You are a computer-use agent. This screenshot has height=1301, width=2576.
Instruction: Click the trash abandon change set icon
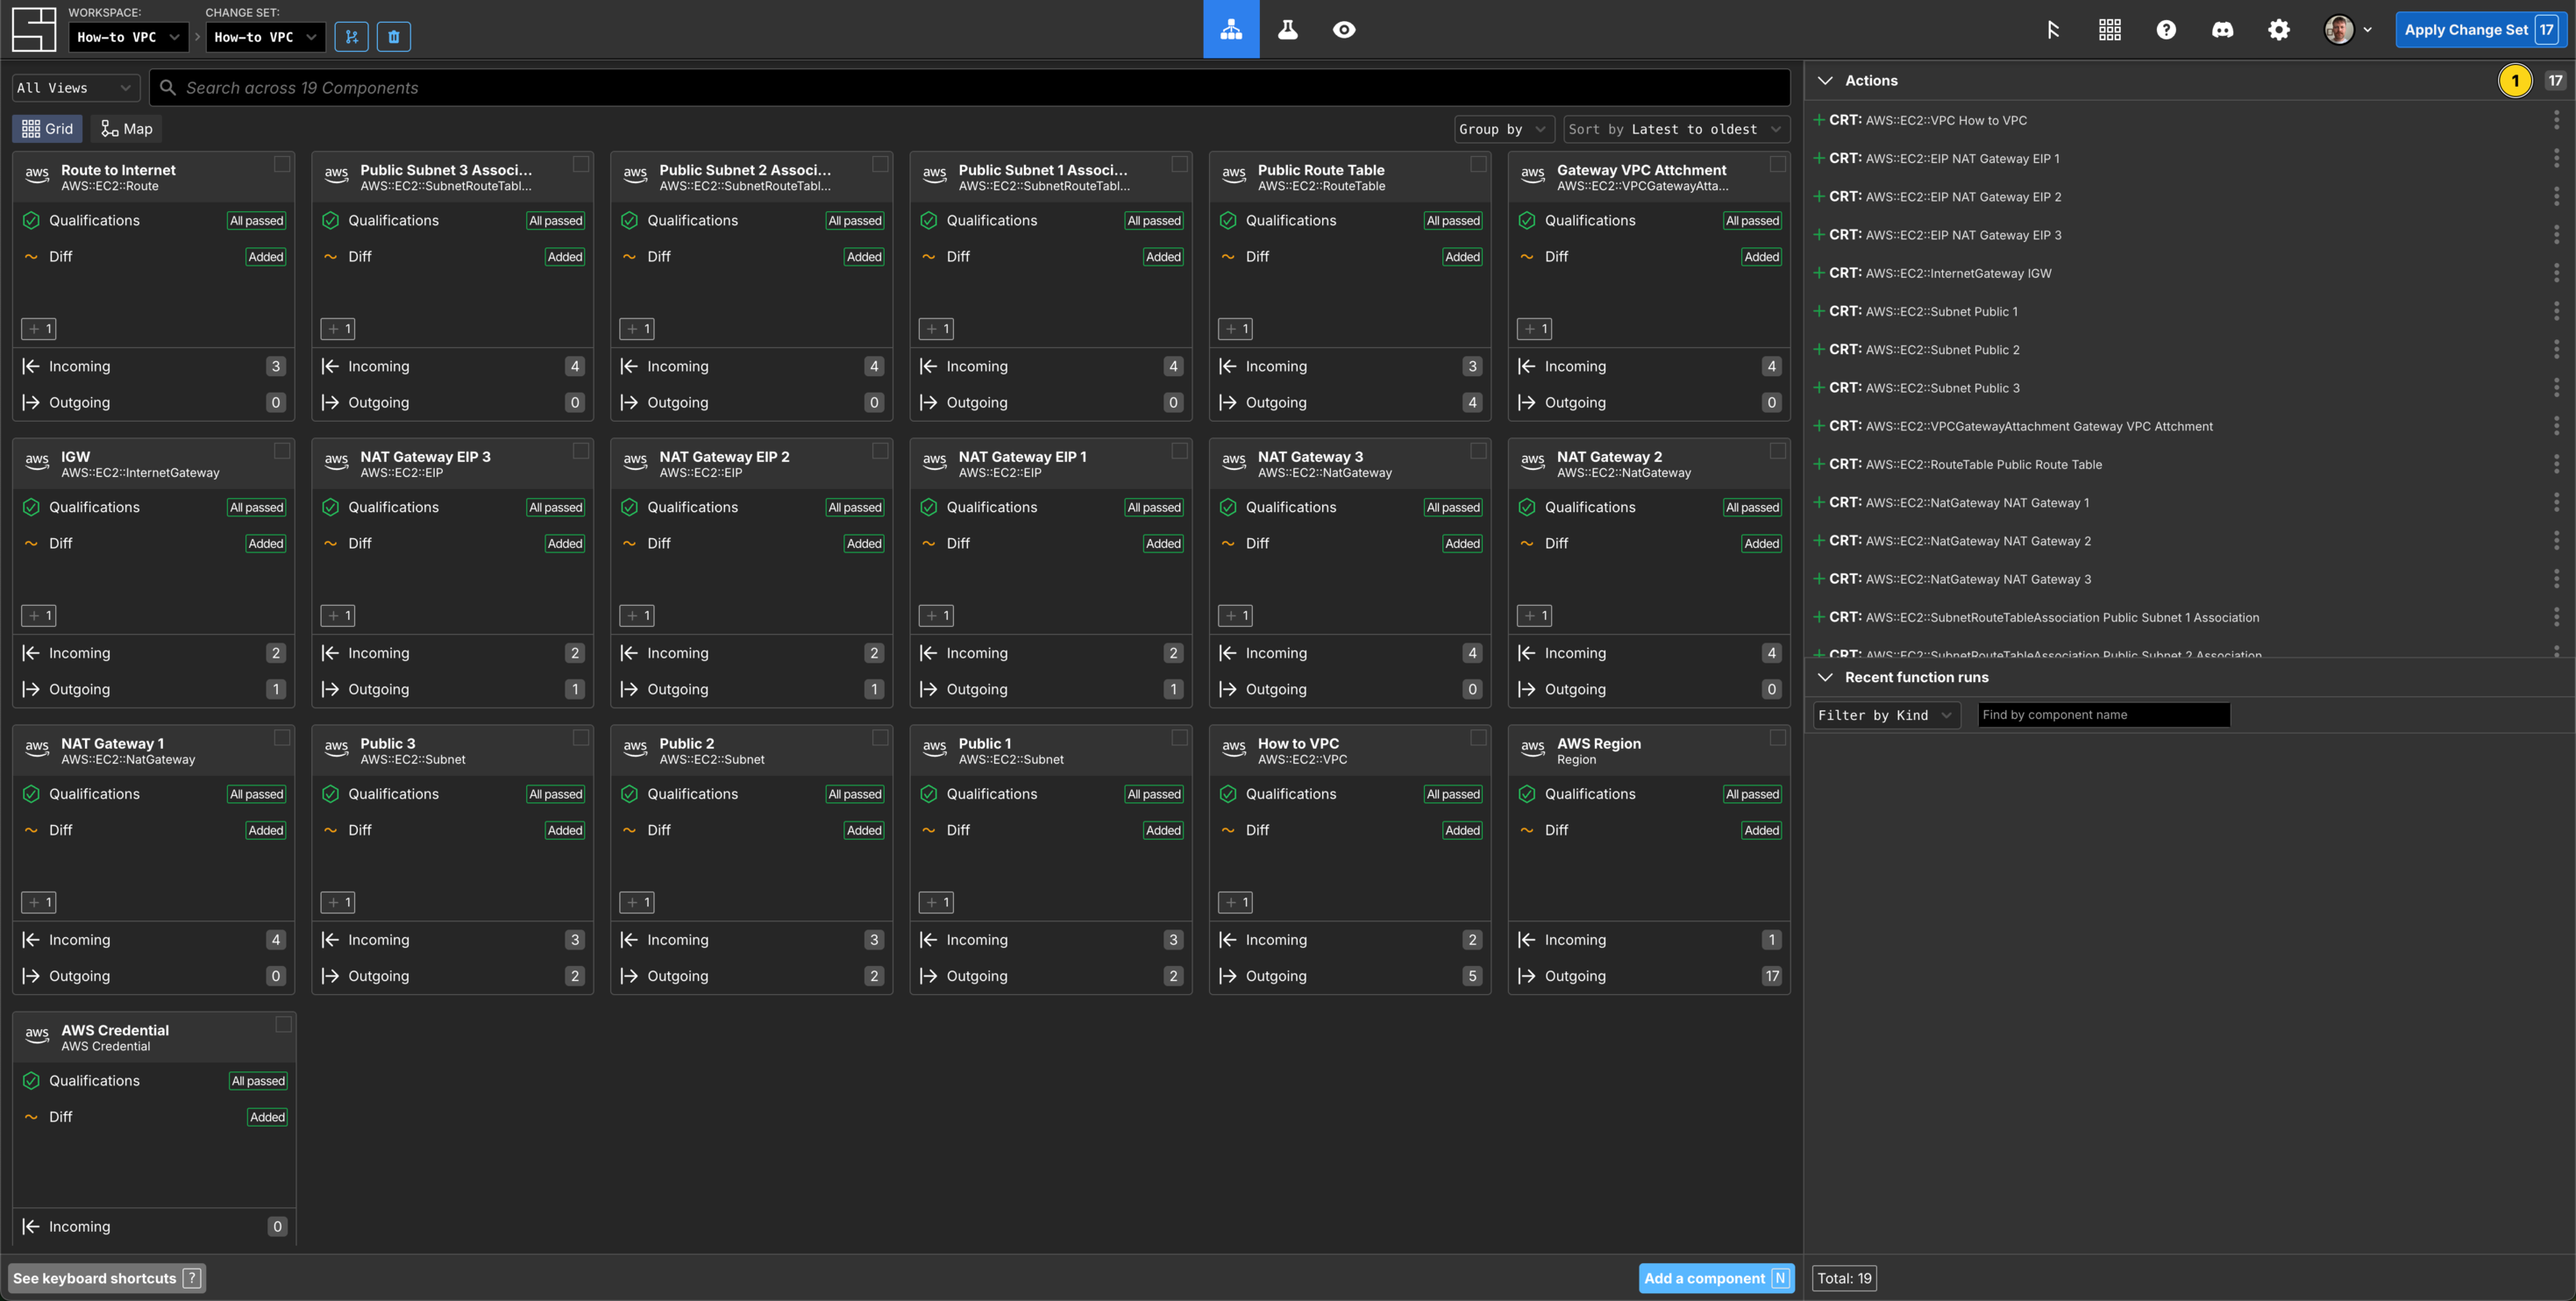[x=394, y=37]
